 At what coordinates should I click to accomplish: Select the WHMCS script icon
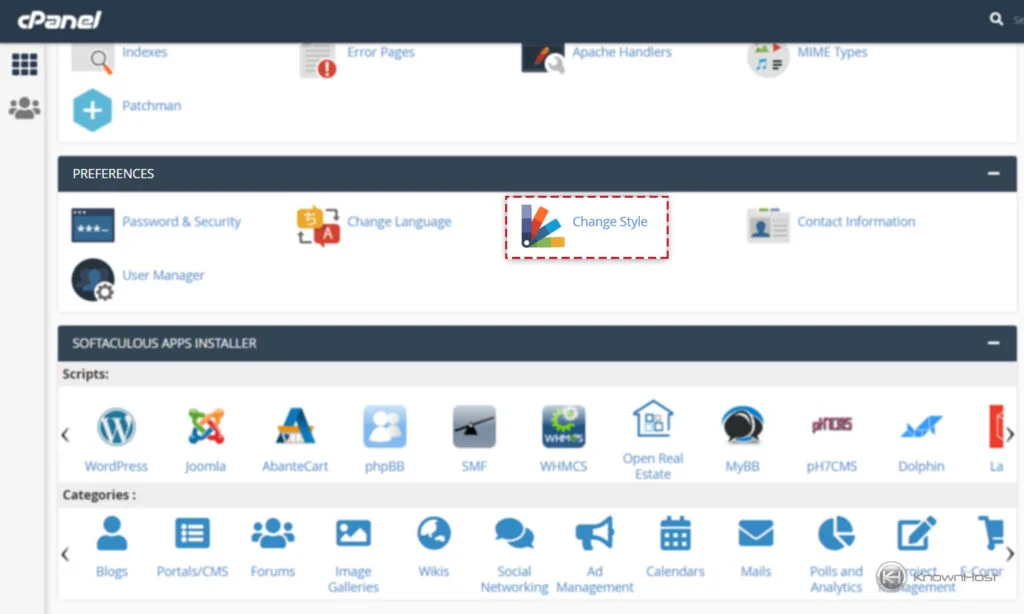click(x=564, y=427)
